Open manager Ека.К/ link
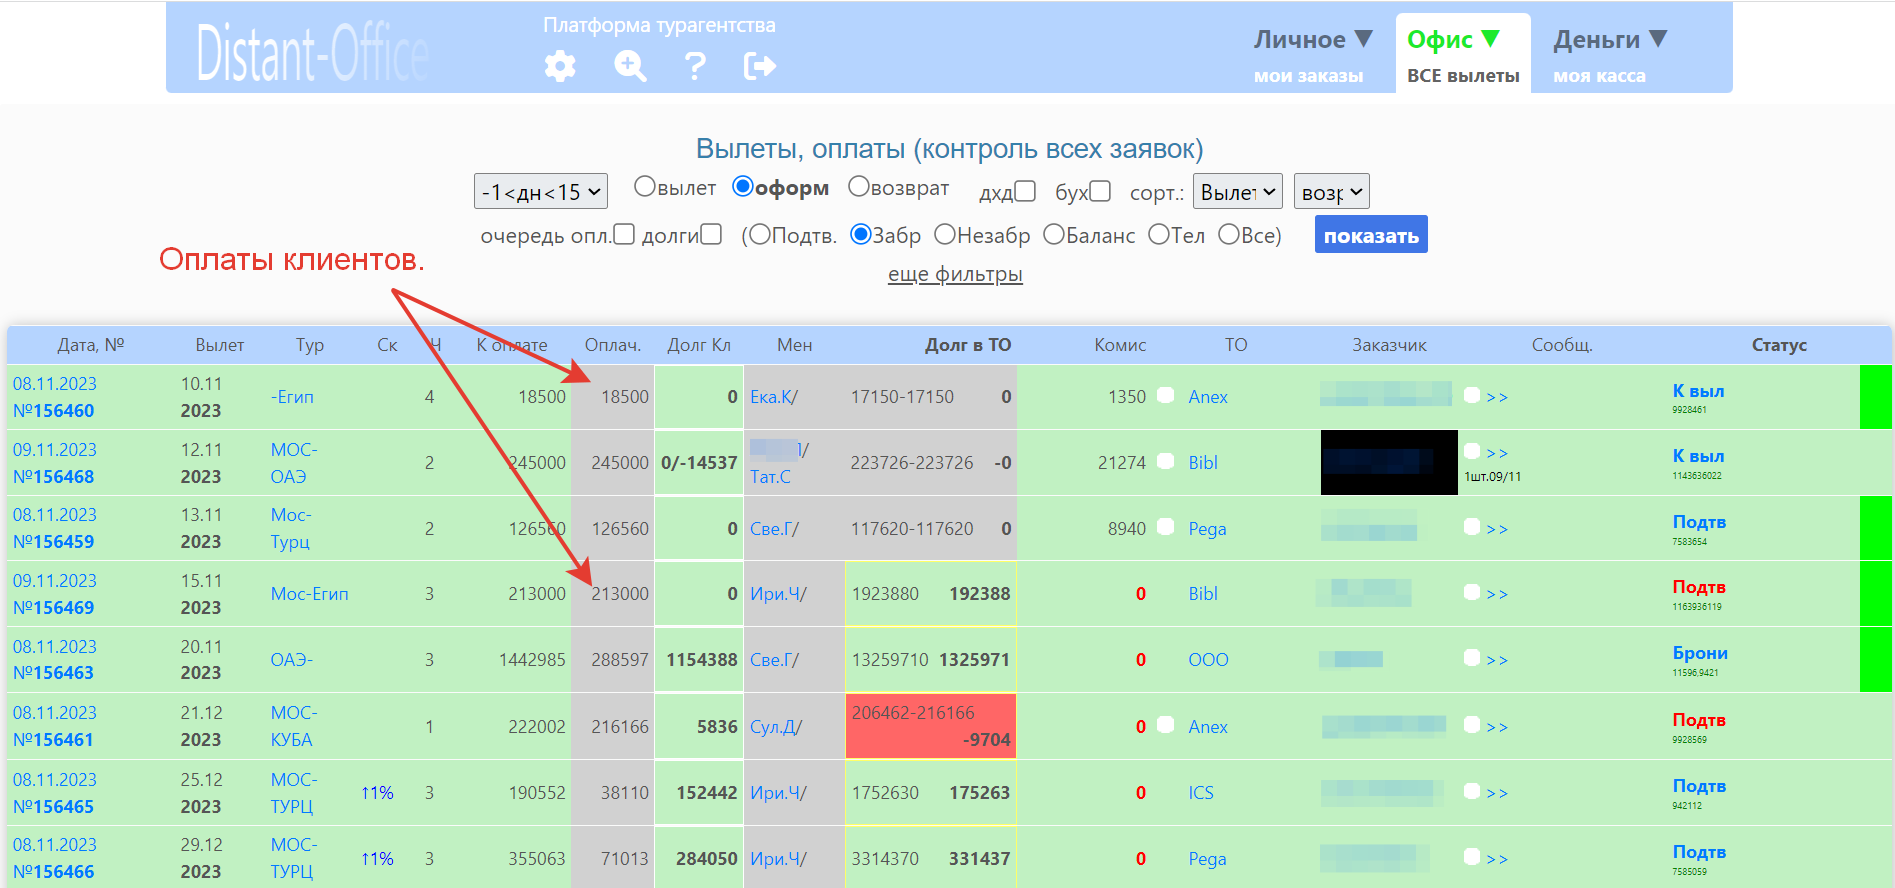The image size is (1895, 888). pyautogui.click(x=774, y=397)
